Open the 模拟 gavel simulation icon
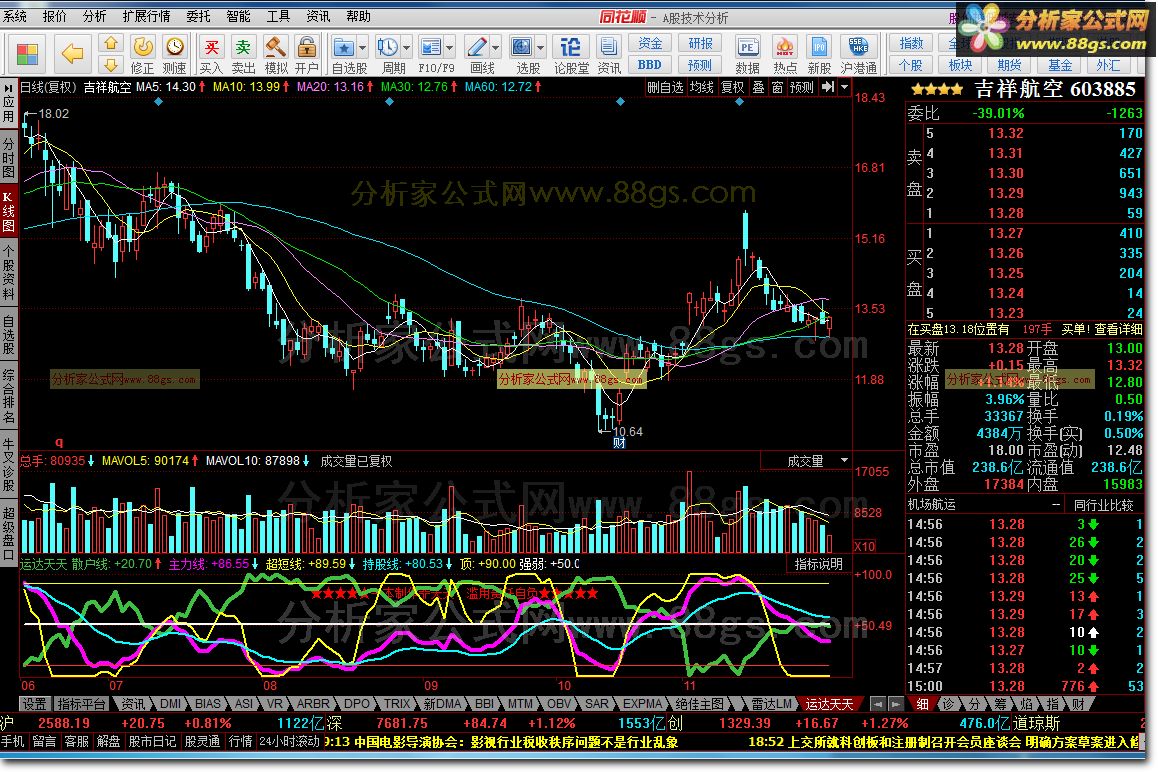Image resolution: width=1158 pixels, height=772 pixels. click(x=275, y=47)
